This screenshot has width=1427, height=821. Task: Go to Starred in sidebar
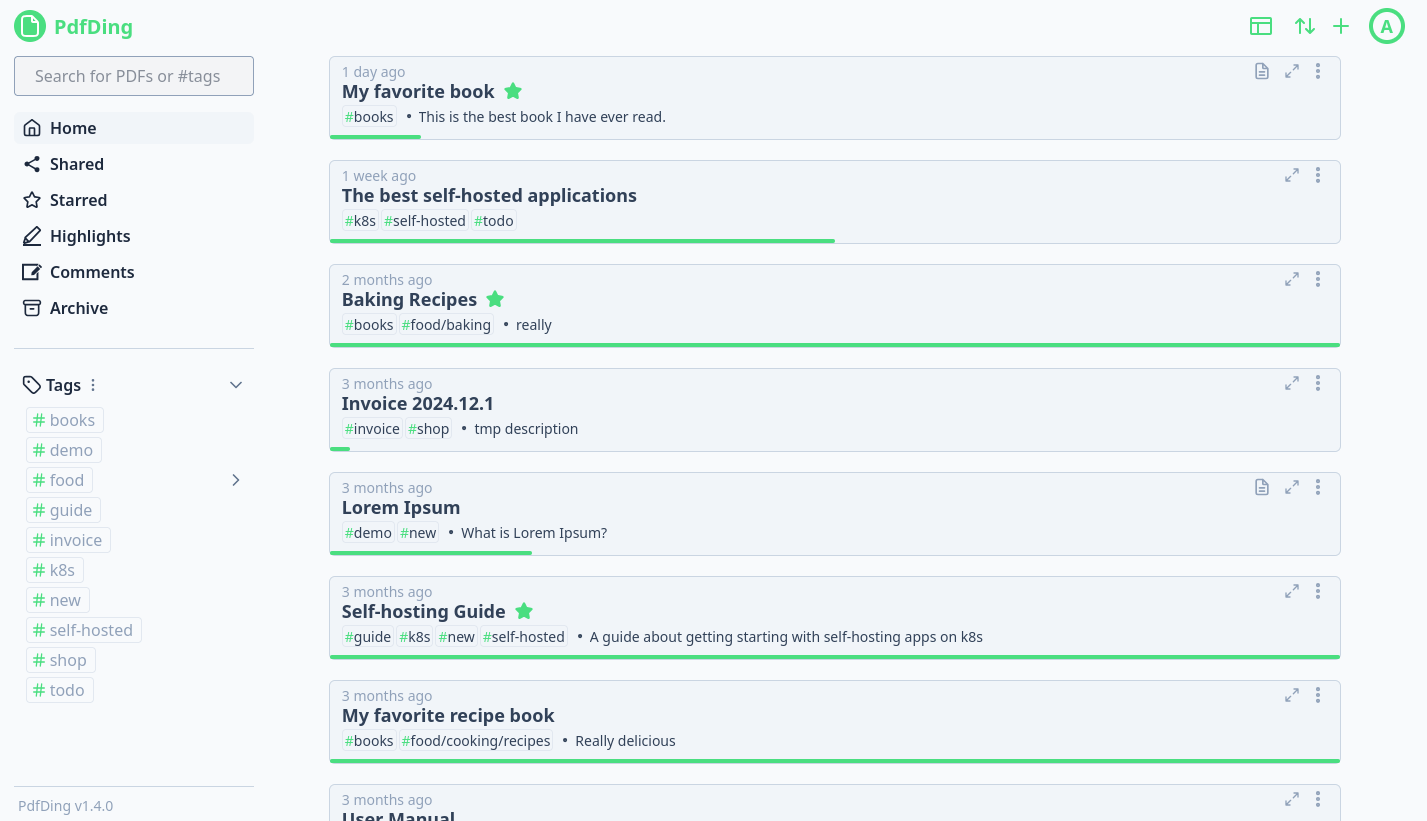tap(78, 200)
